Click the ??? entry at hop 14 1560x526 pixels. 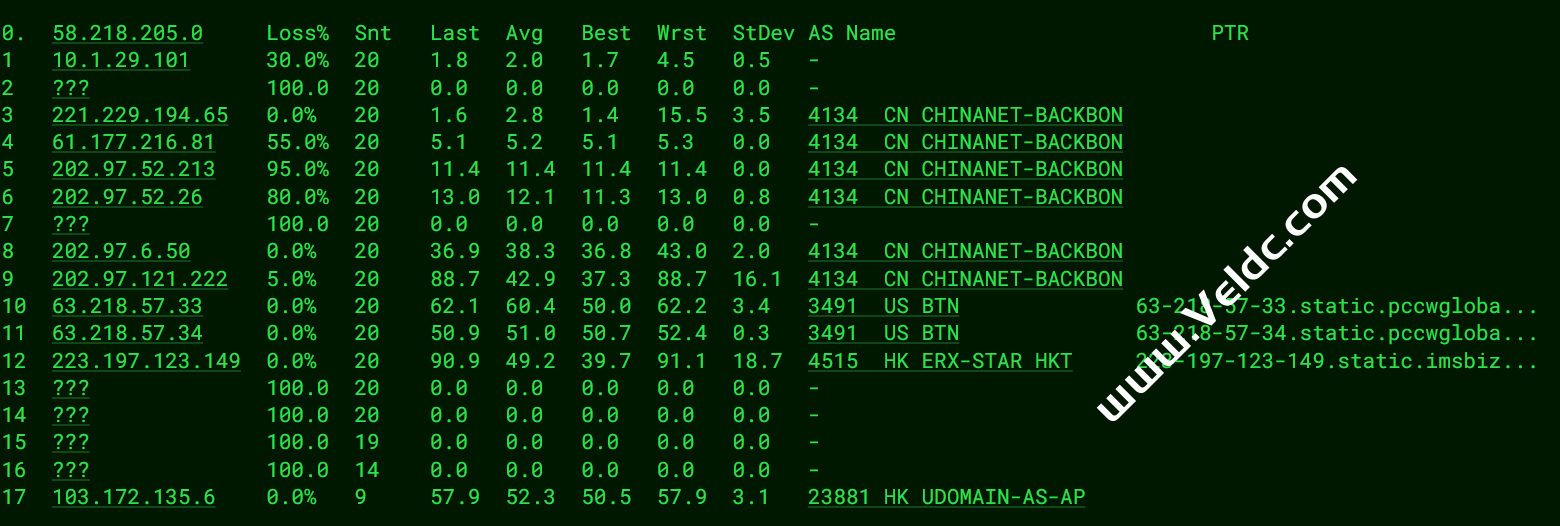click(x=71, y=415)
